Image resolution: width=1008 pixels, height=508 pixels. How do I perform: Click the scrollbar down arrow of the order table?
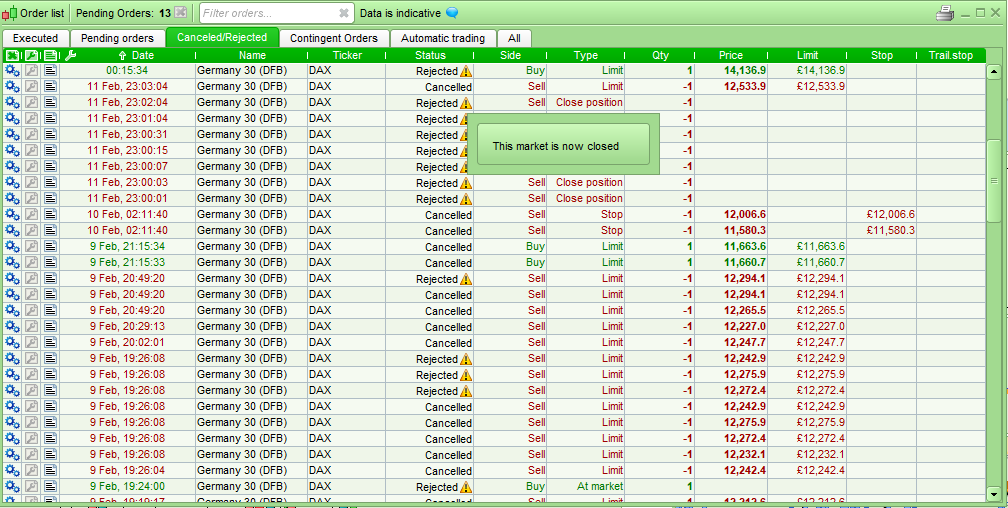click(x=993, y=494)
